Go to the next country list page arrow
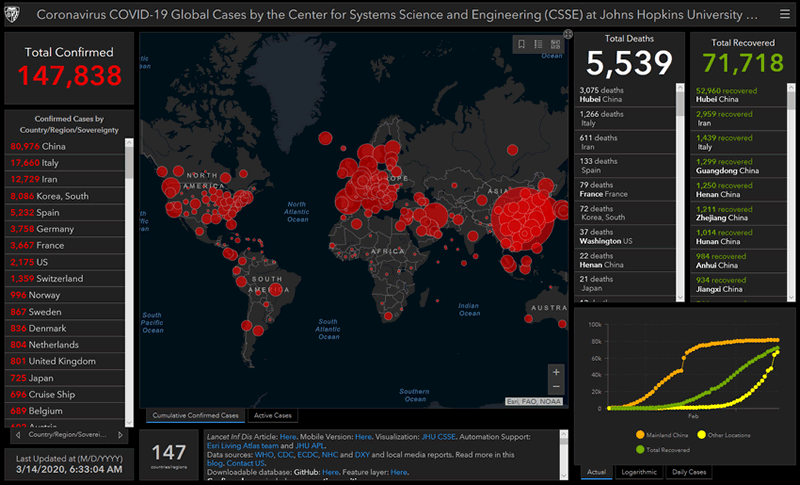This screenshot has height=485, width=800. coord(122,435)
